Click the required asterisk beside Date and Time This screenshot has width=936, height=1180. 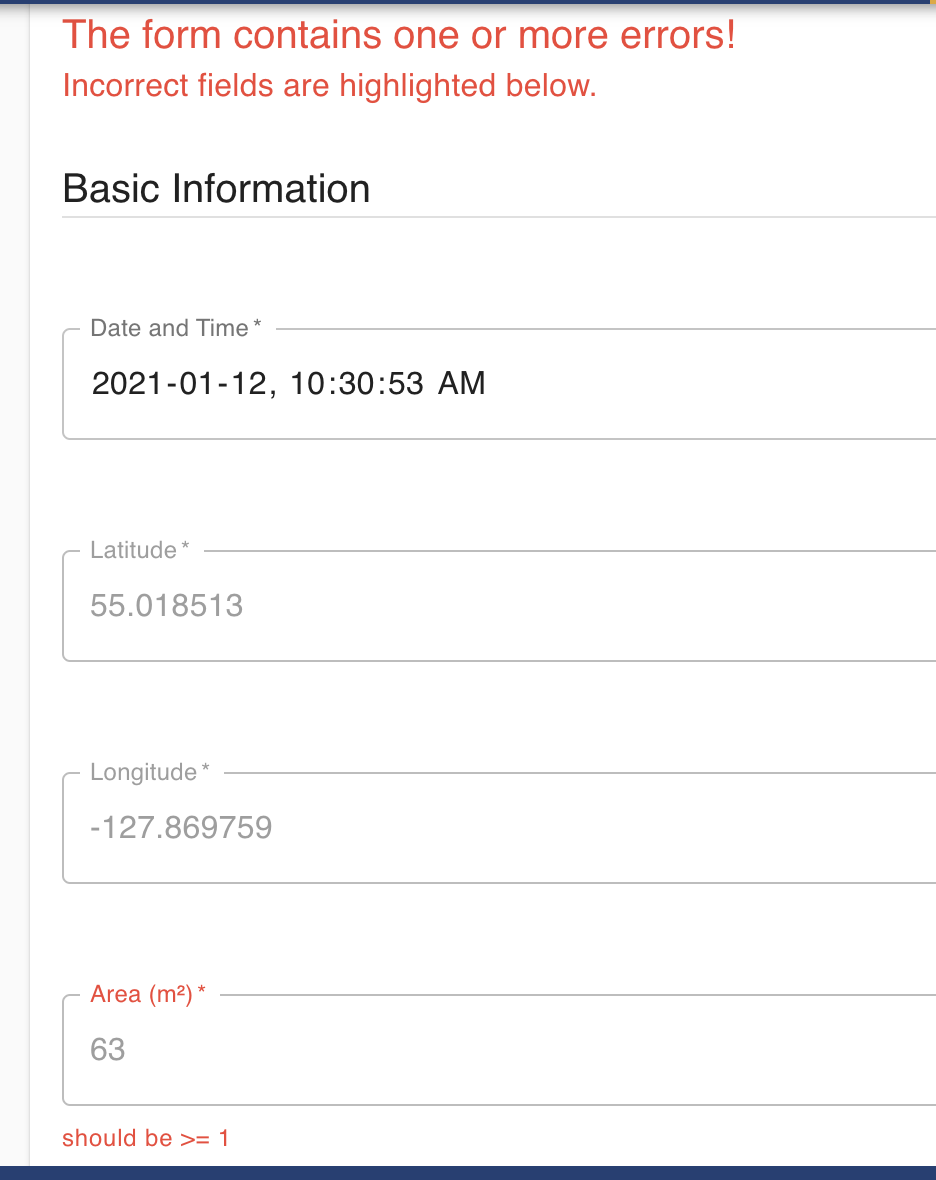pyautogui.click(x=256, y=323)
